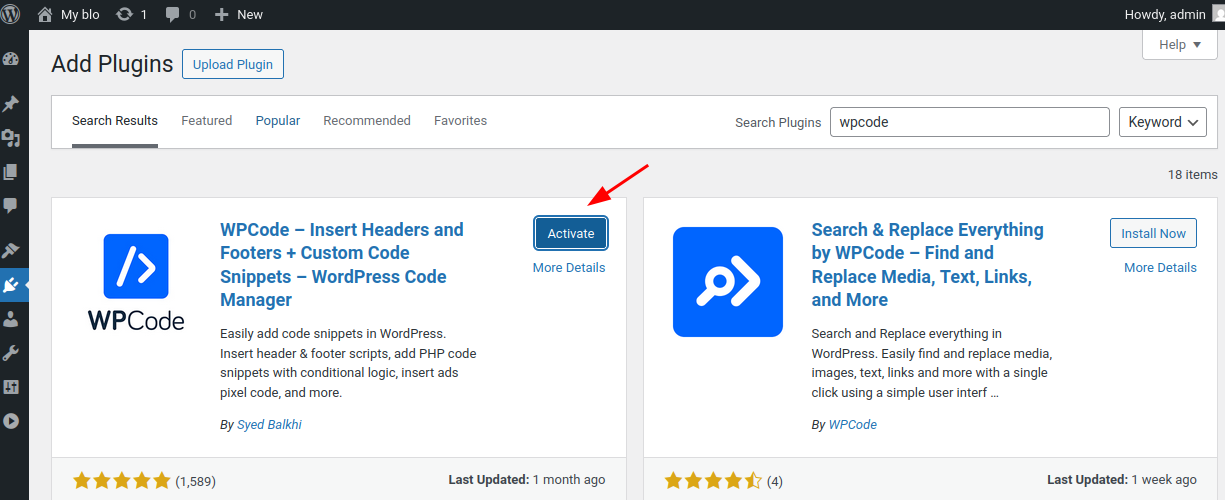
Task: Open Users via the person icon
Action: tap(11, 319)
